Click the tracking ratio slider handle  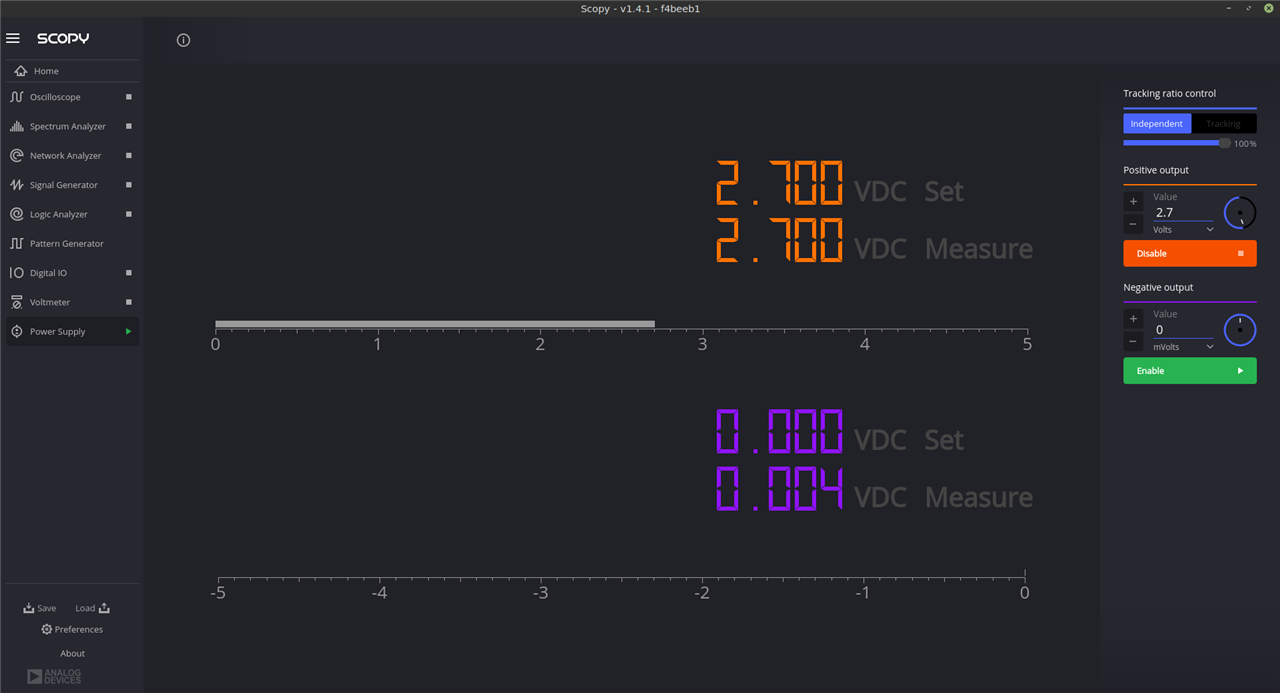pos(1225,143)
